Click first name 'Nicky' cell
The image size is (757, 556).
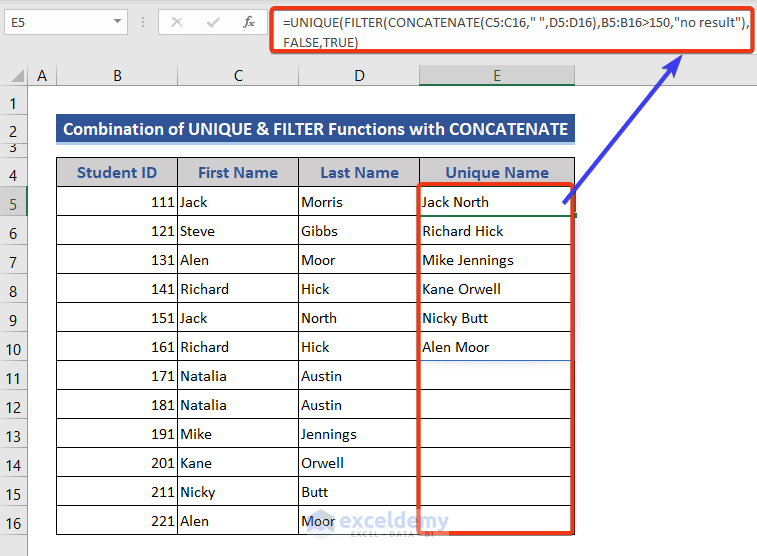[238, 491]
